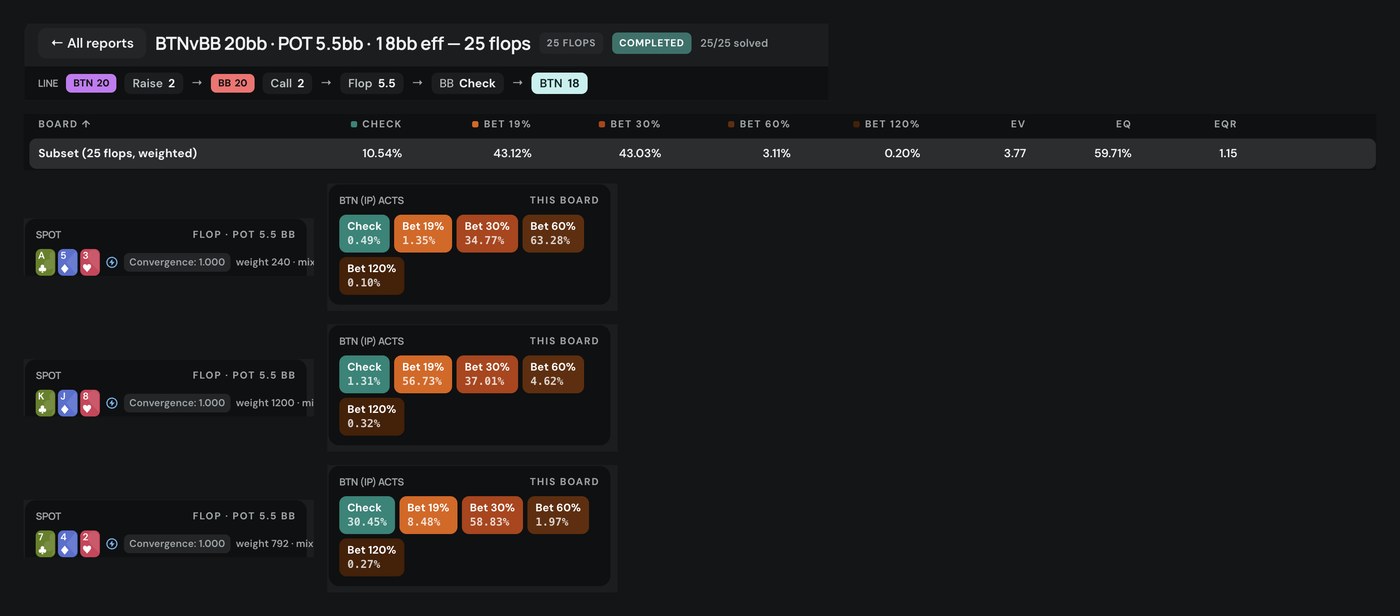Click Bet 60% 1.97% on the 7-4-2 board
This screenshot has height=616, width=1400.
(x=558, y=515)
